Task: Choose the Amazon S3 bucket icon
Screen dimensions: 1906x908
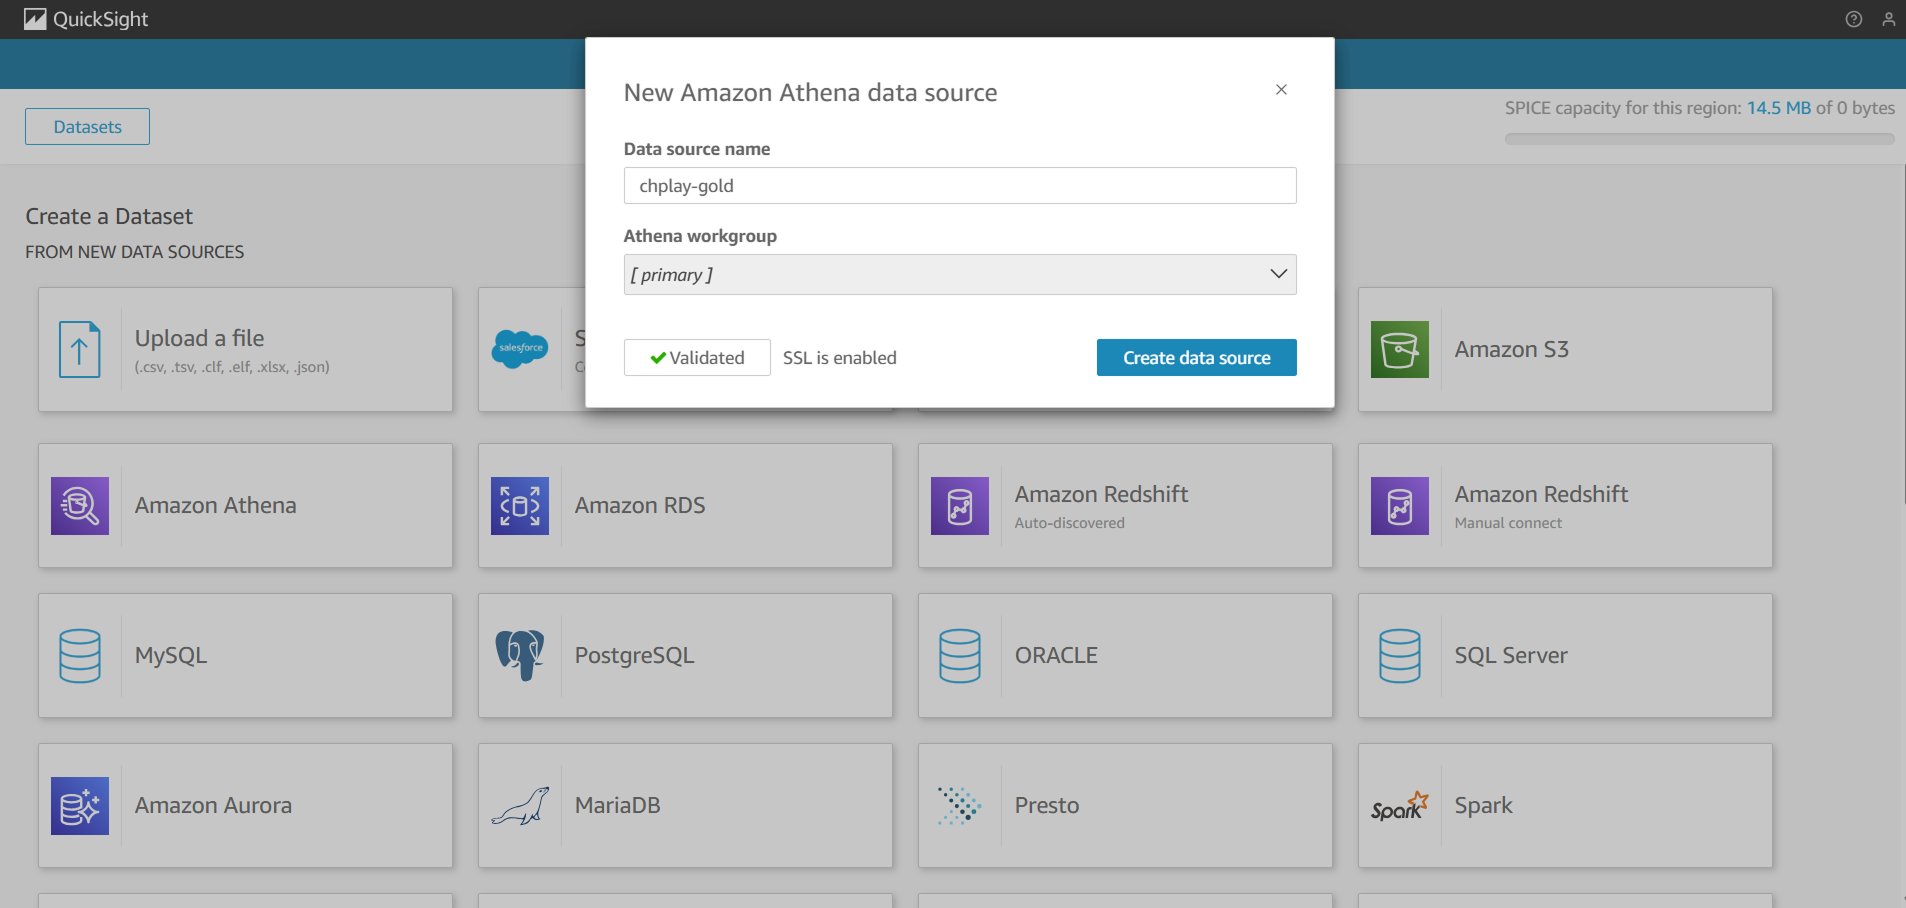Action: tap(1399, 350)
